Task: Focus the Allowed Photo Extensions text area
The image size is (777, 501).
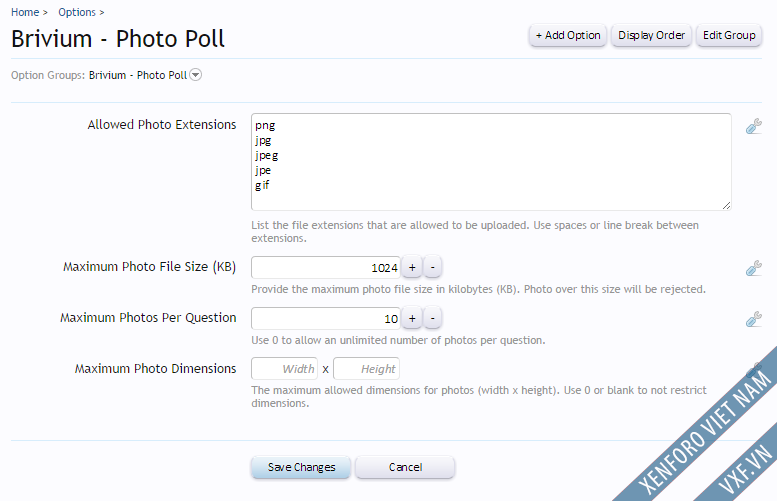Action: [491, 162]
